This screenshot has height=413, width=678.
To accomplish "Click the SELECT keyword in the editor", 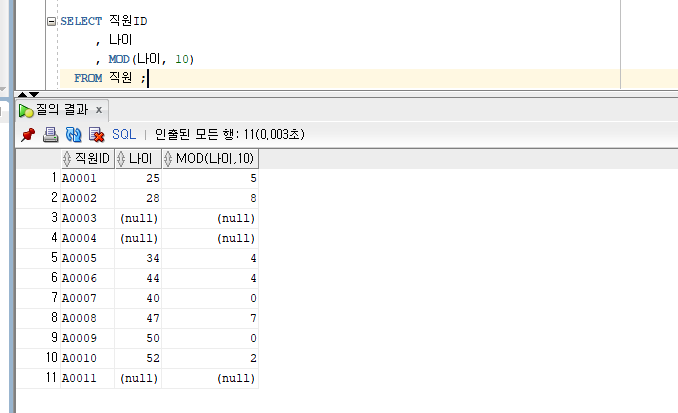I will coord(81,21).
